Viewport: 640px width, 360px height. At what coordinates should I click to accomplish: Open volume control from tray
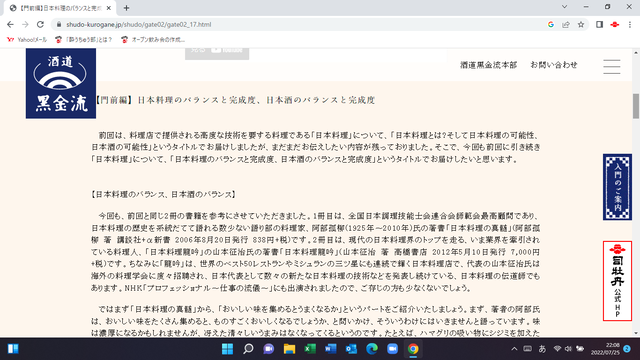coord(568,349)
